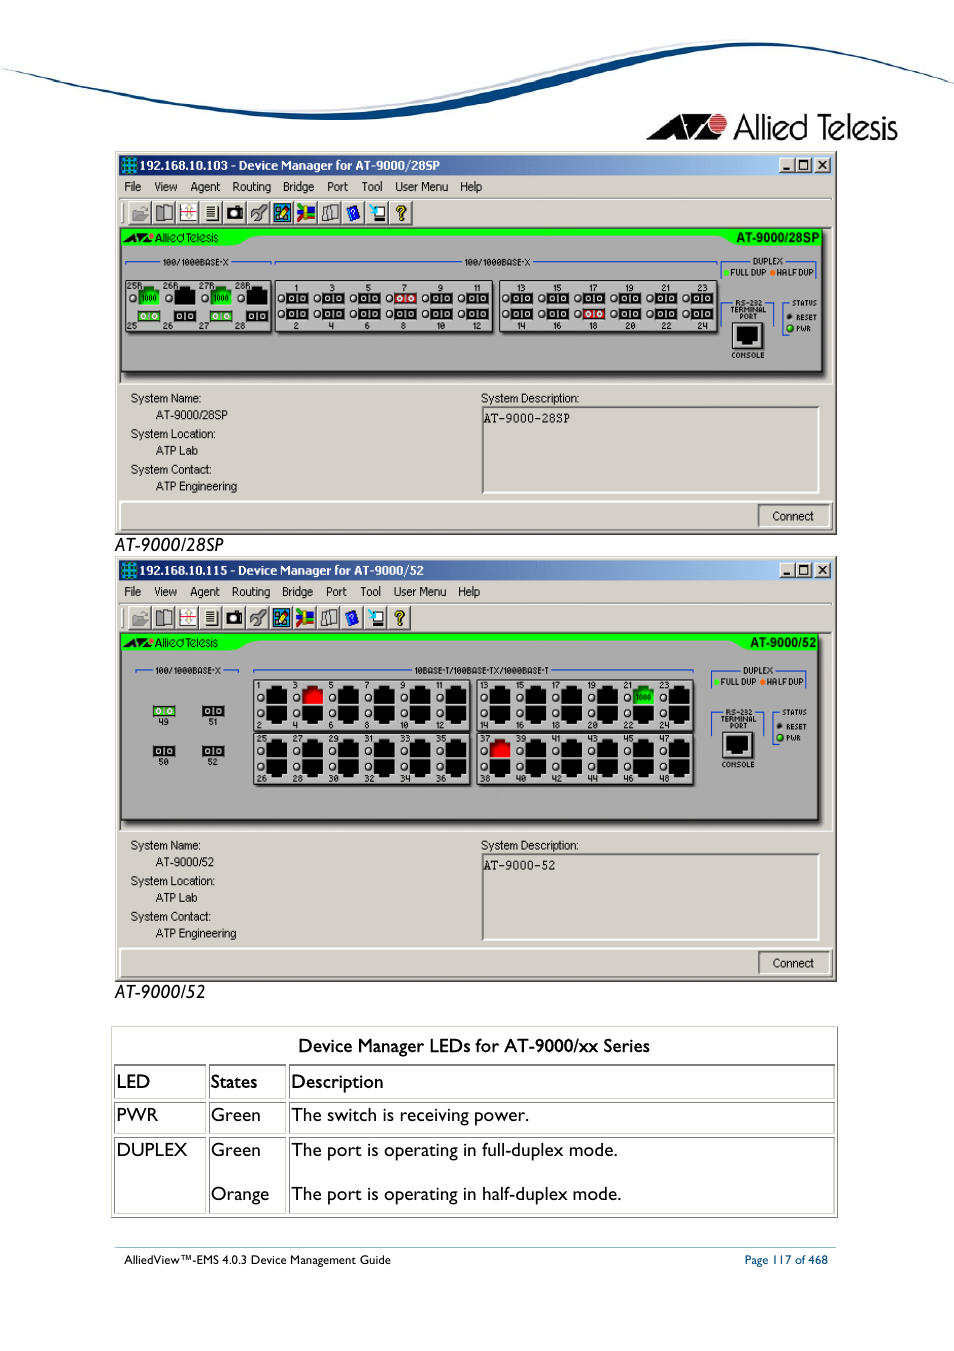This screenshot has height=1351, width=954.
Task: Open Agent menu in AT-9000/52 window
Action: coord(205,592)
